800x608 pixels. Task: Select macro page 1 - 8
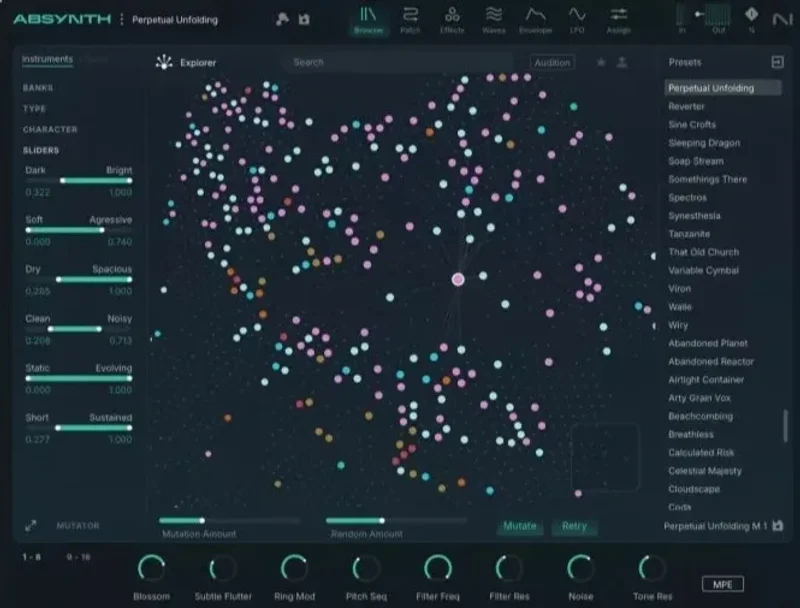point(32,557)
